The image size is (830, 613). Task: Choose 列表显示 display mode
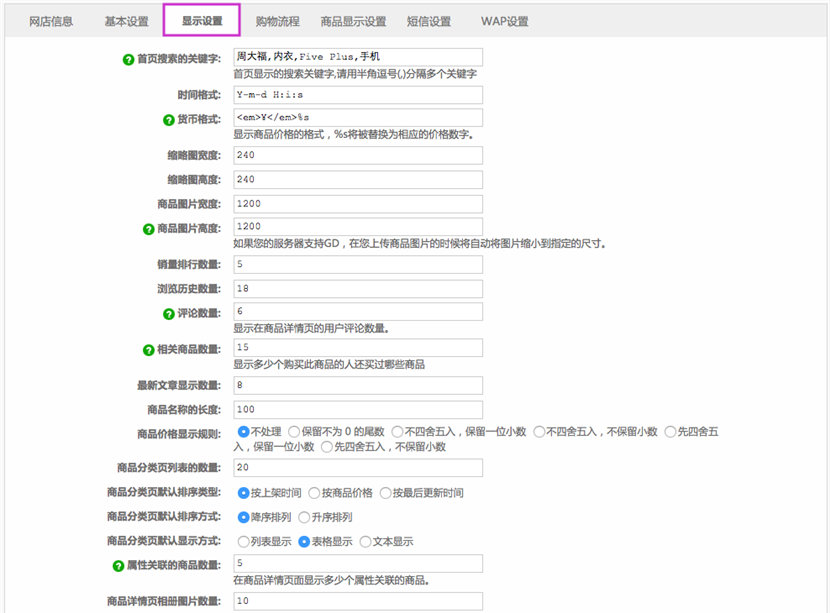[x=243, y=542]
